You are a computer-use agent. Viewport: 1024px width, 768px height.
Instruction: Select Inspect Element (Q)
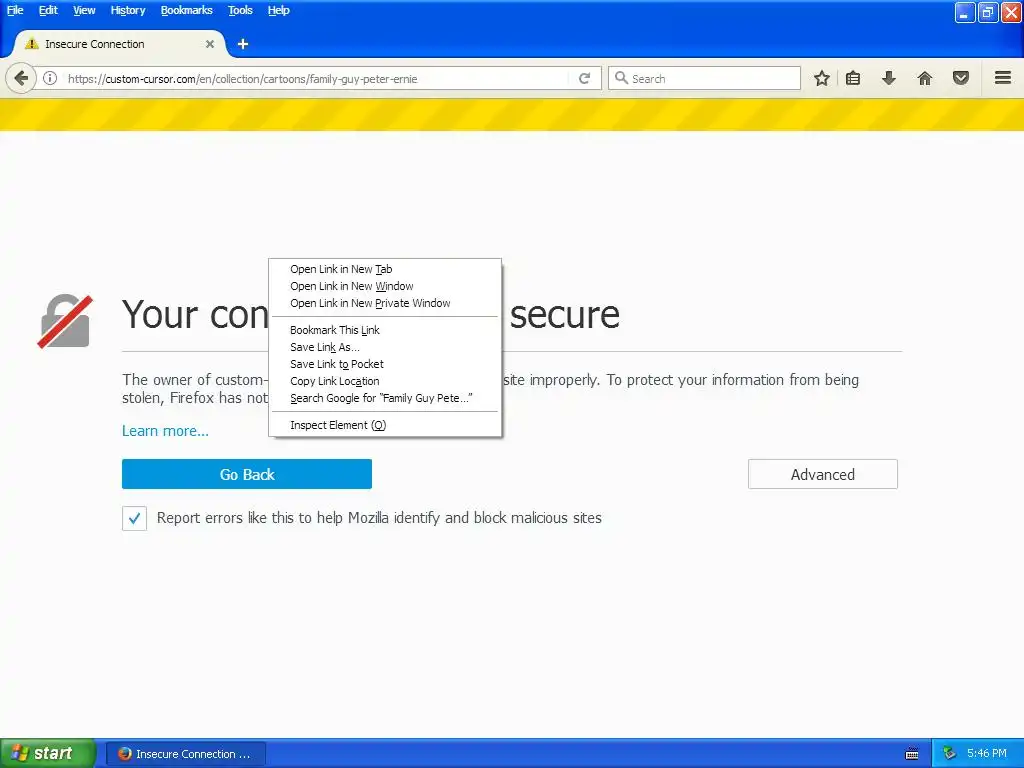tap(385, 425)
